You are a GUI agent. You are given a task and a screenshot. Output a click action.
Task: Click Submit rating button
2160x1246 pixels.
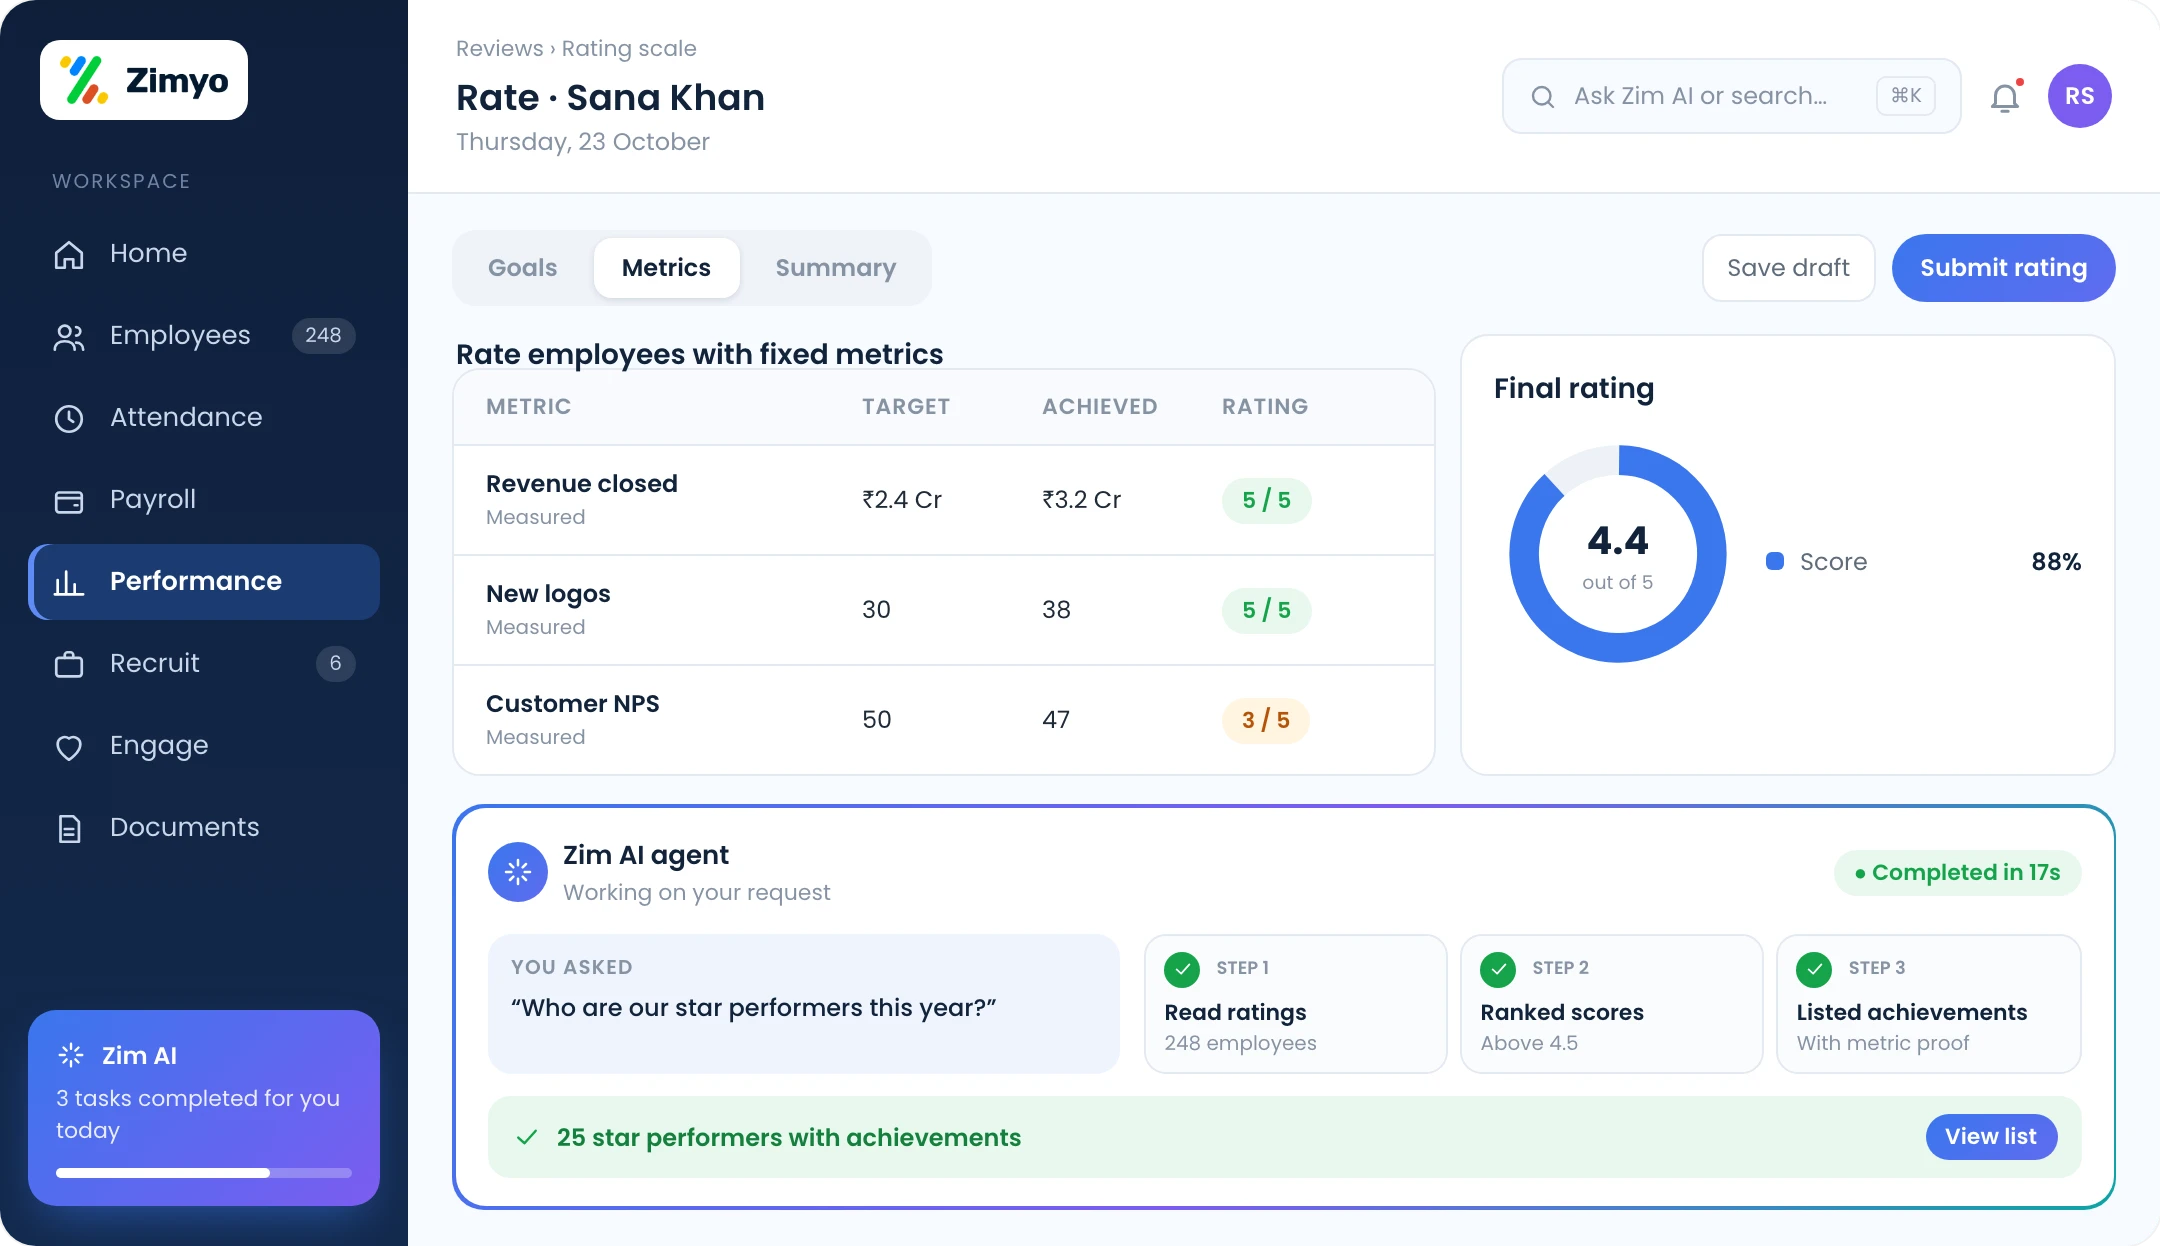[x=2003, y=268]
